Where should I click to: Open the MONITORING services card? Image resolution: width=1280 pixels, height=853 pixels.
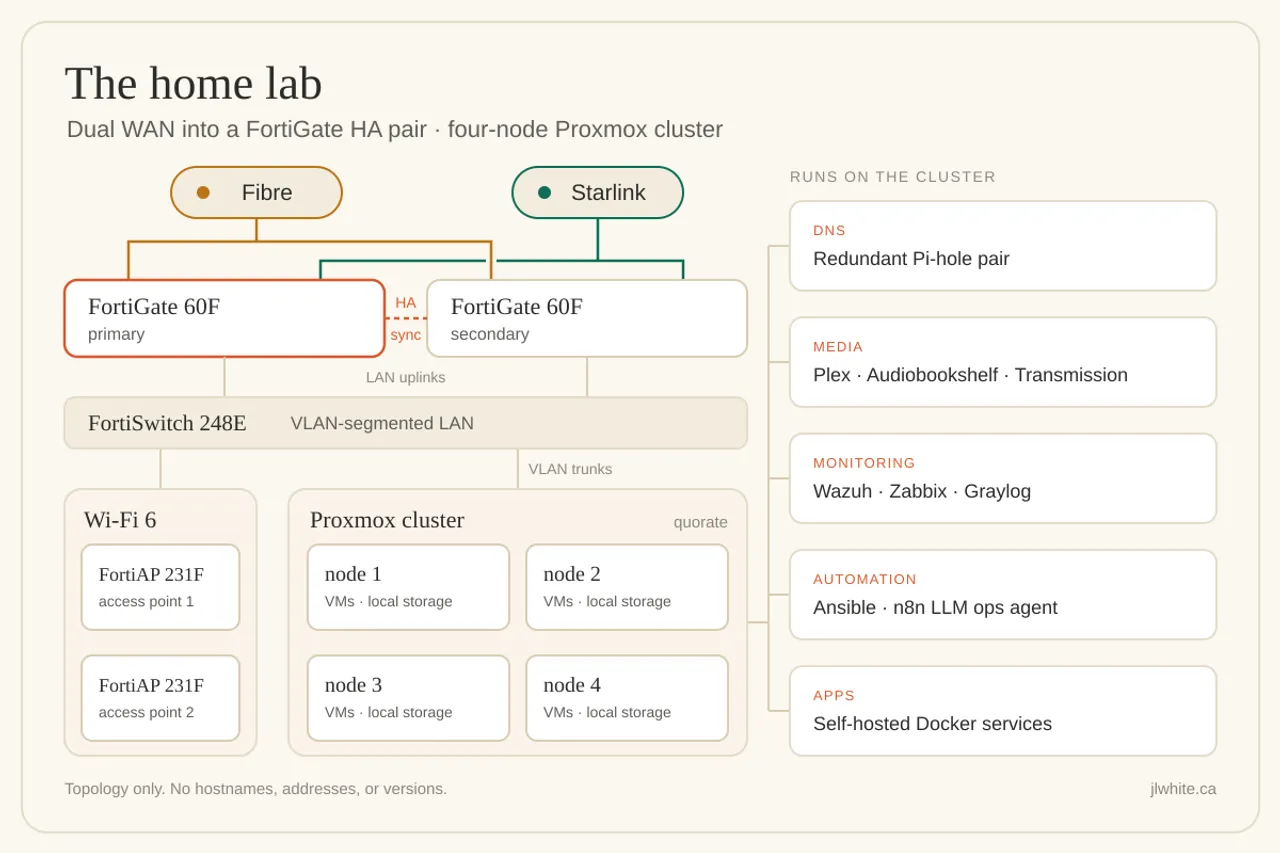coord(1003,478)
